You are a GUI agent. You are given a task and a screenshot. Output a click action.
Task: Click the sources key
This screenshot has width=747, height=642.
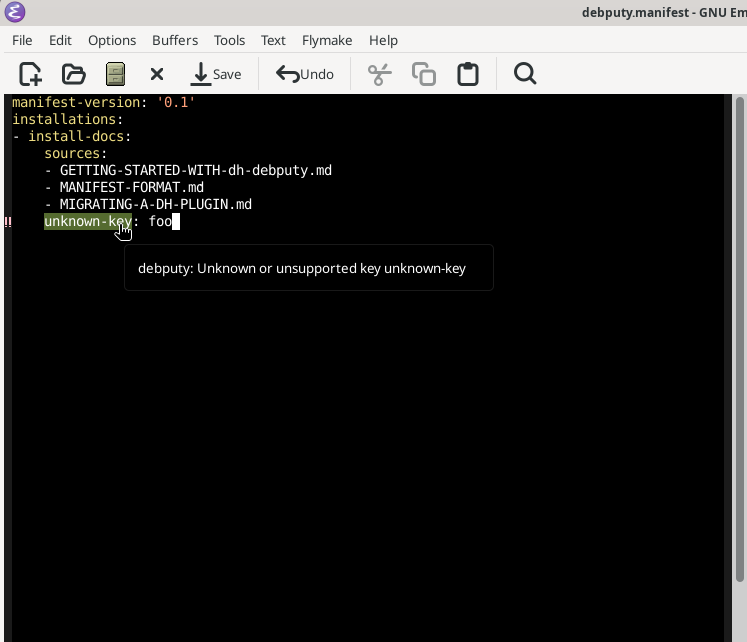click(x=72, y=153)
